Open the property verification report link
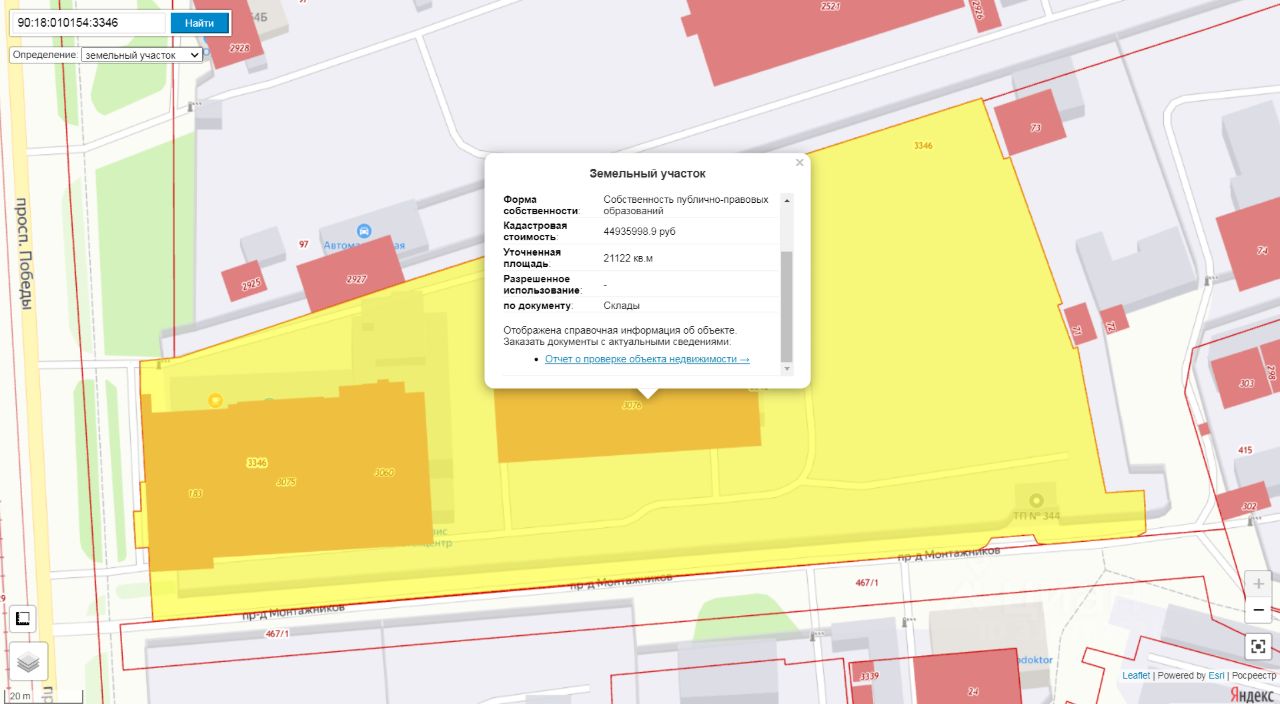The height and width of the screenshot is (704, 1280). (646, 359)
